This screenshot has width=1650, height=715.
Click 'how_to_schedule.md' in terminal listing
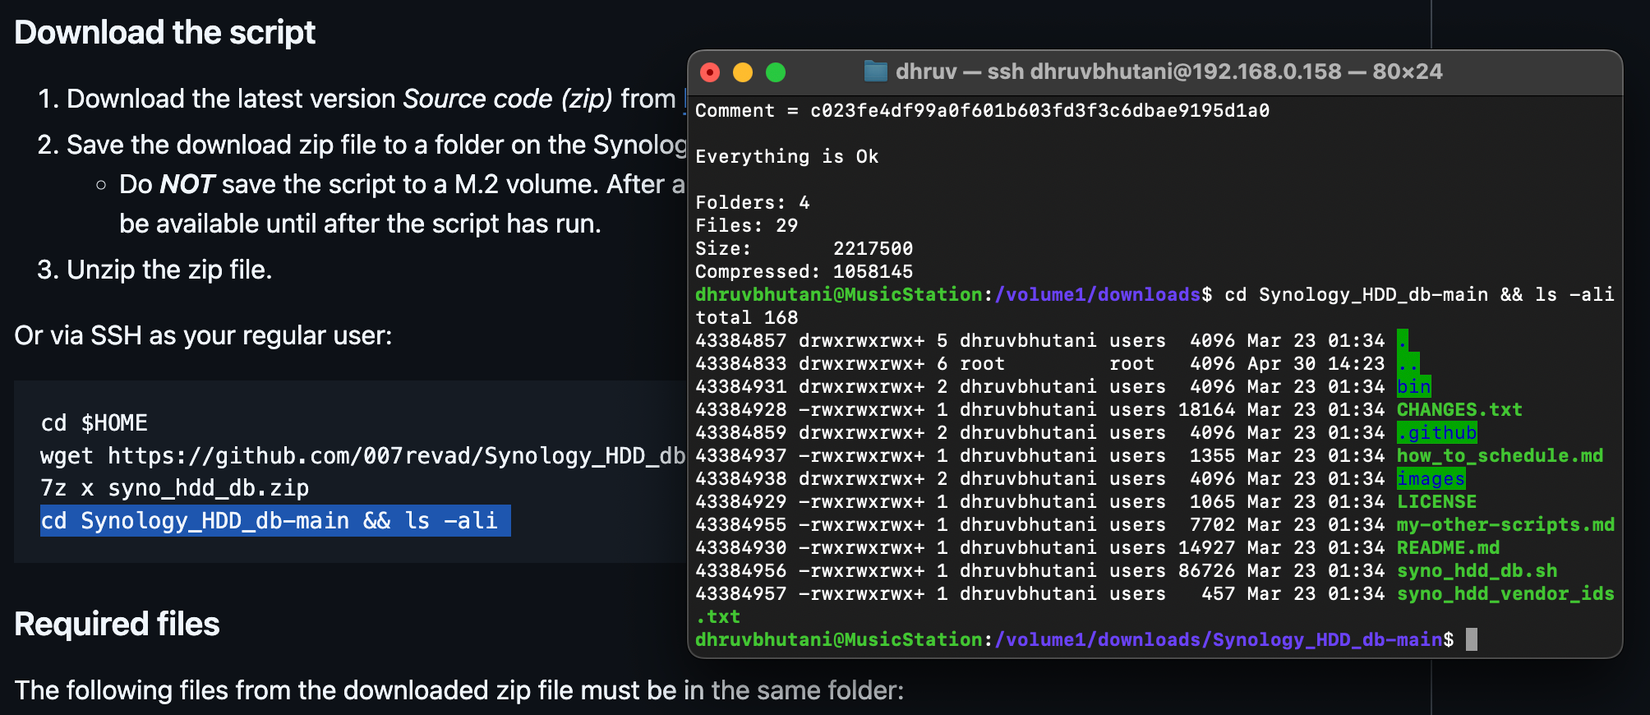[x=1500, y=456]
